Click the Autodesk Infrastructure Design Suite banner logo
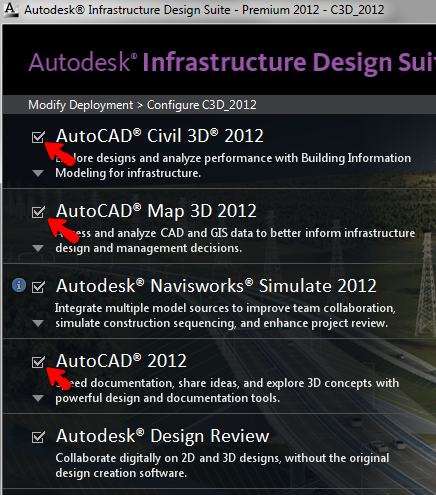This screenshot has width=436, height=495. (232, 62)
